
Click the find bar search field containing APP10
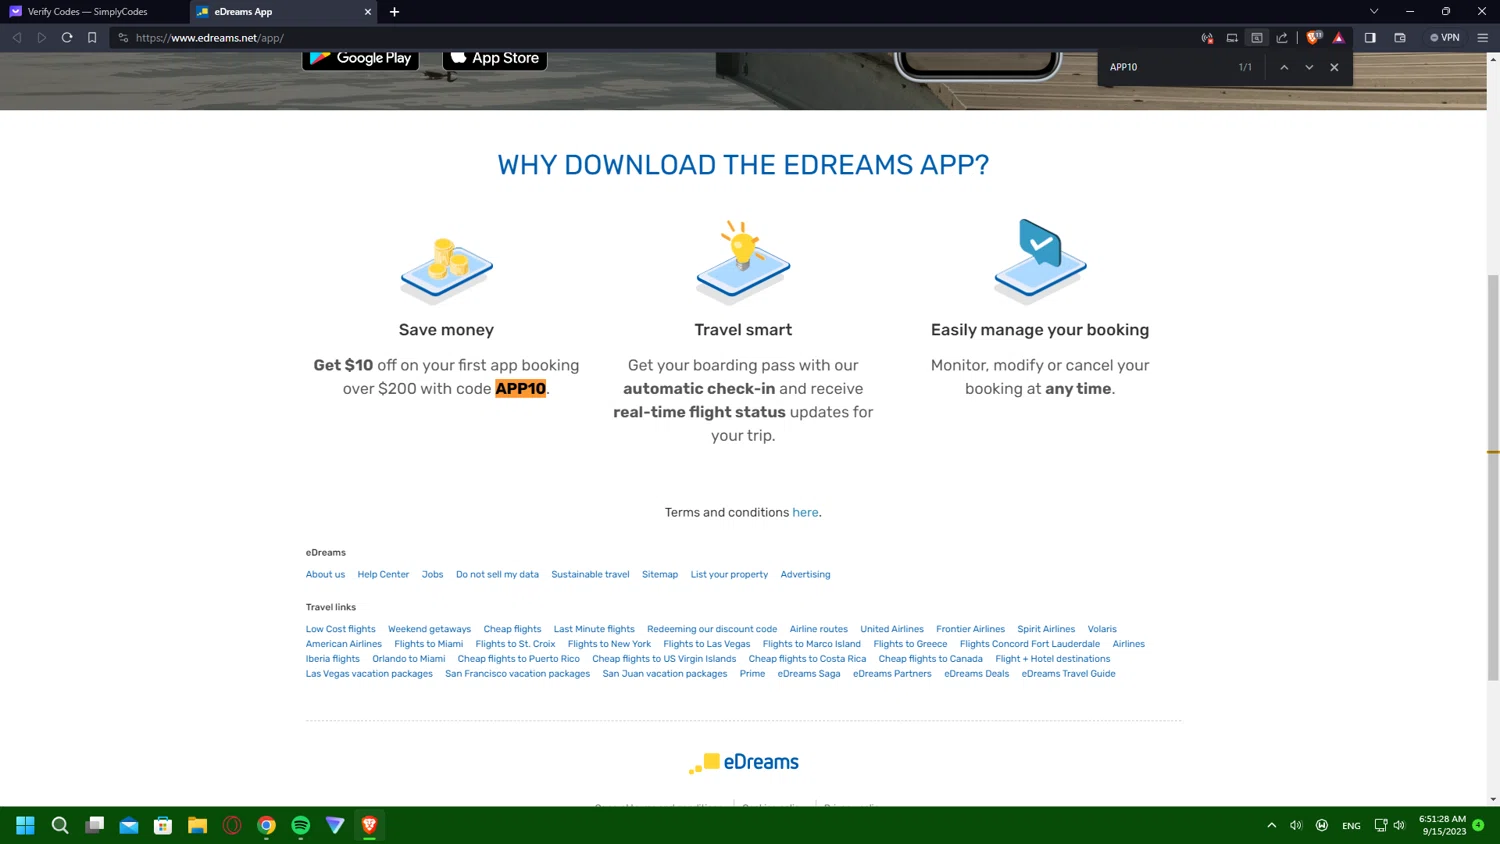(1167, 67)
